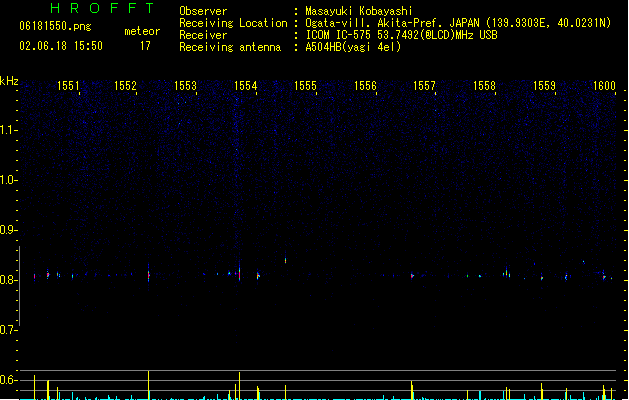Screen dimensions: 629x400
Task: Click the Observer label
Action: [203, 11]
